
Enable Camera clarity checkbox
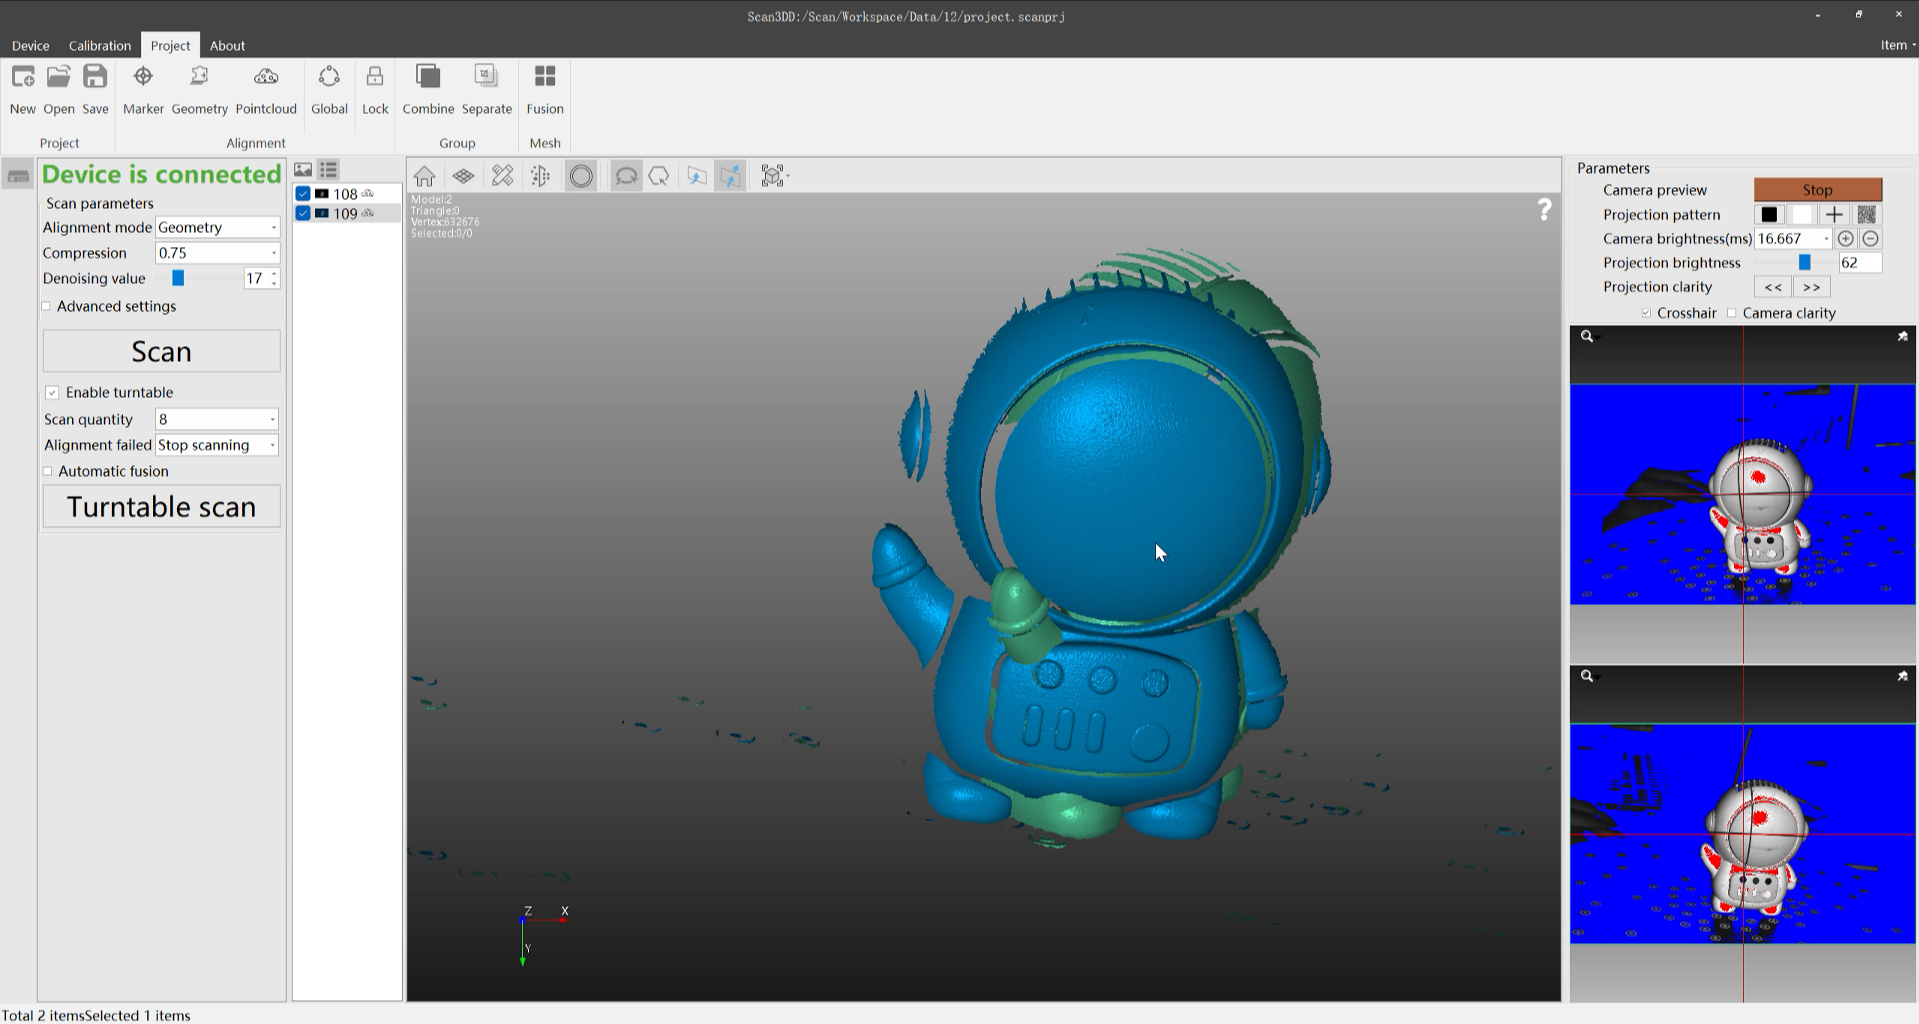(x=1732, y=314)
